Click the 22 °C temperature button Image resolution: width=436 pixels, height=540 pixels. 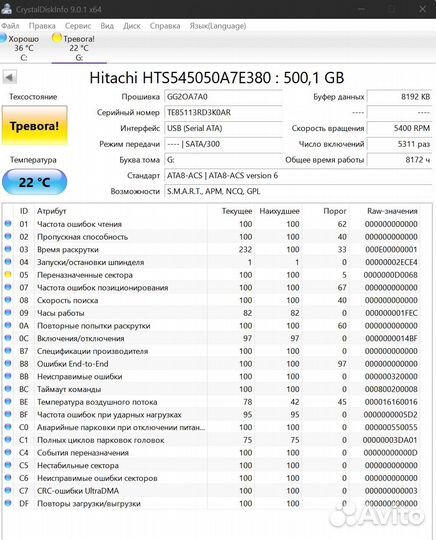34,182
